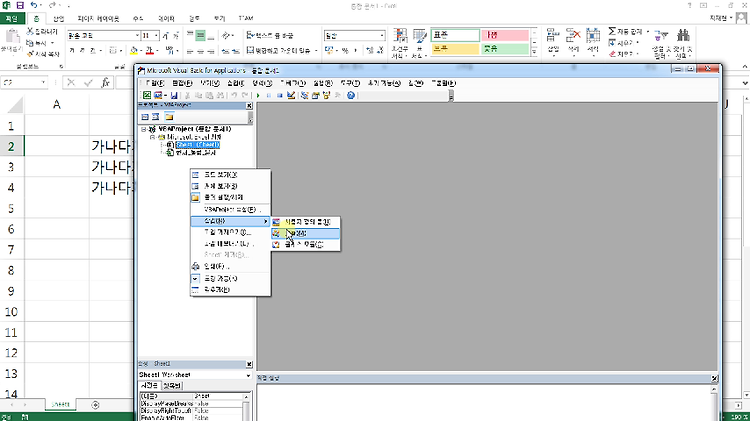The image size is (750, 421).
Task: Open Excel font size dropdown
Action: coord(156,35)
